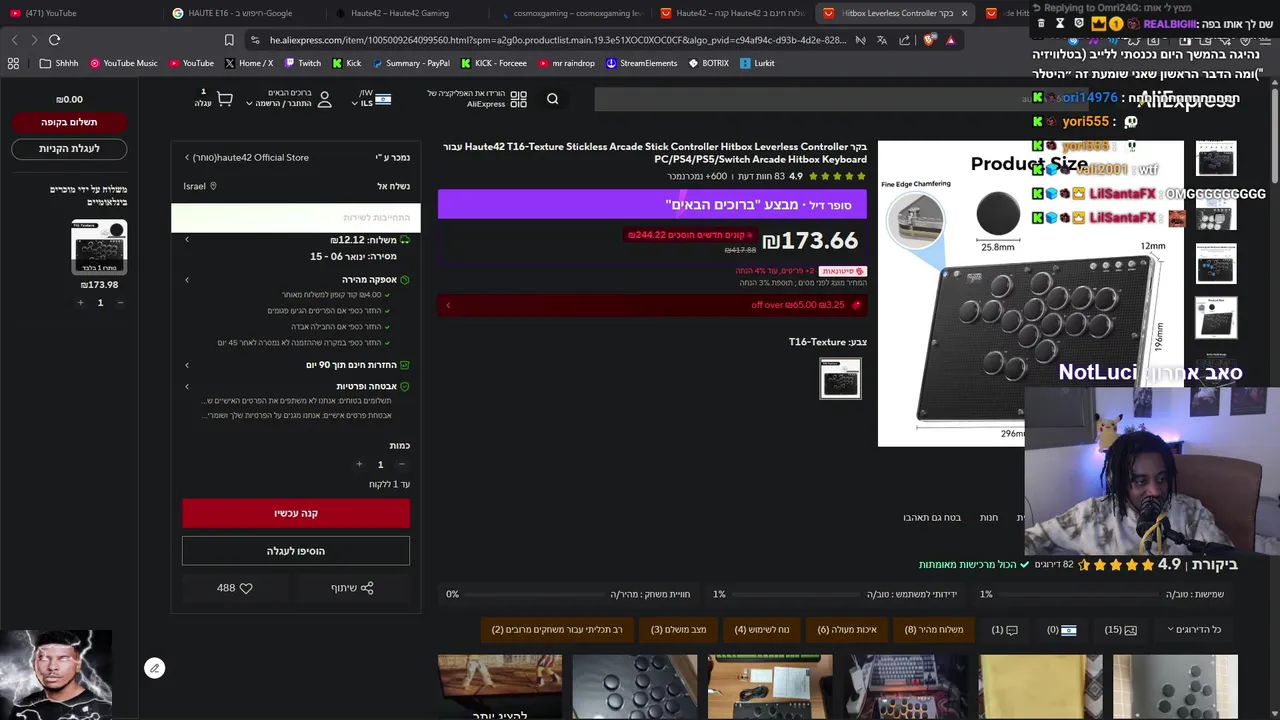Open the StreamElements bookmark
1280x720 pixels.
click(642, 63)
